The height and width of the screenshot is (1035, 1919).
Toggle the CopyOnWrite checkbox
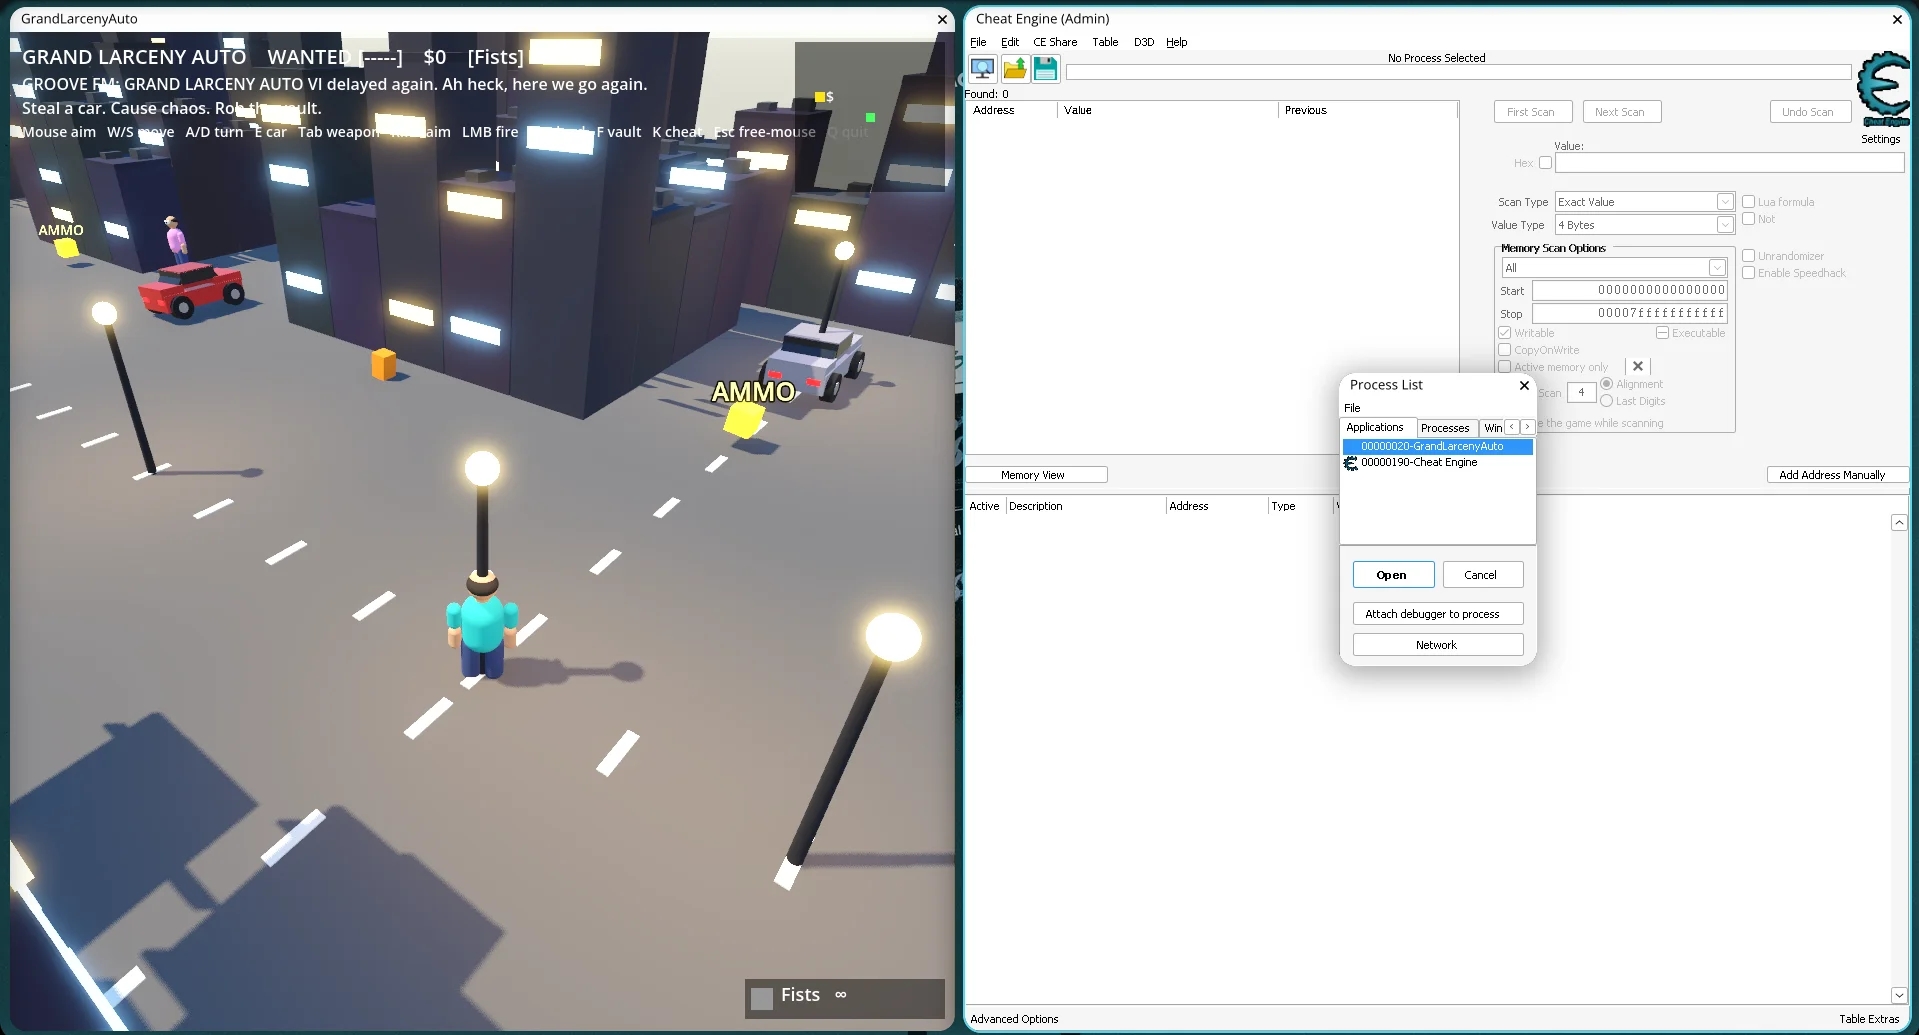pos(1505,350)
